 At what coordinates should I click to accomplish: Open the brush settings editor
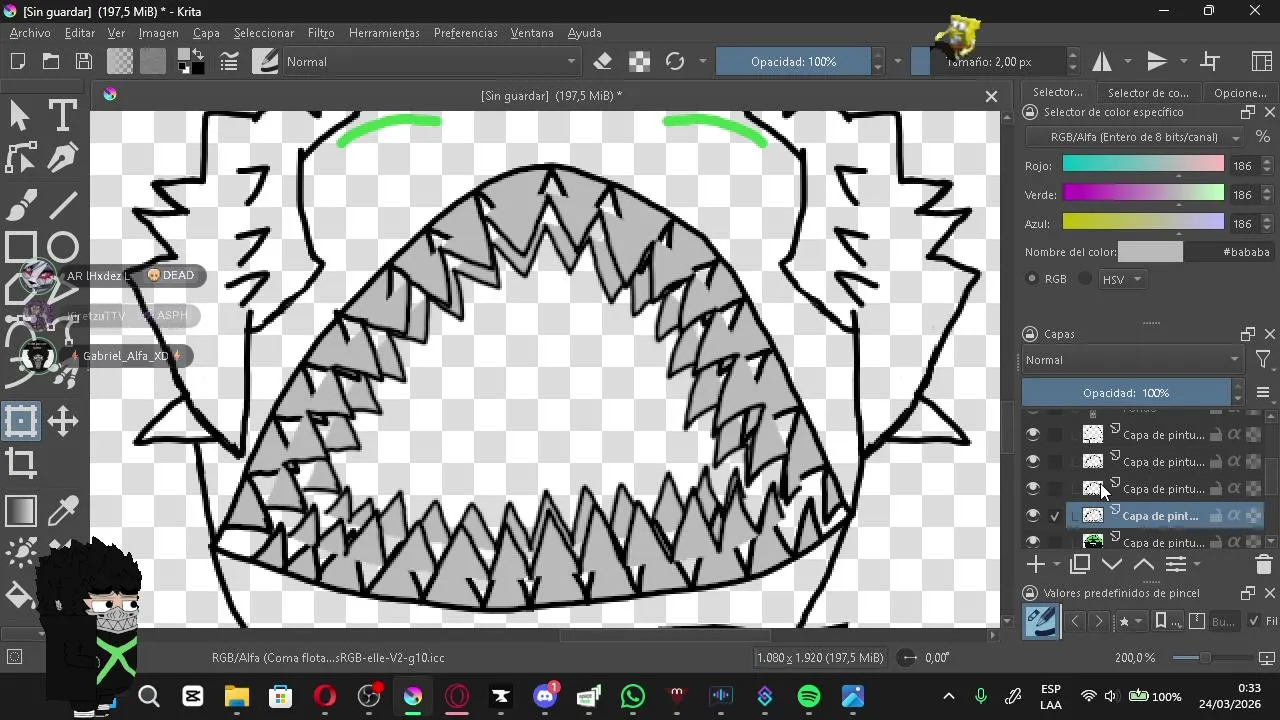coord(229,61)
